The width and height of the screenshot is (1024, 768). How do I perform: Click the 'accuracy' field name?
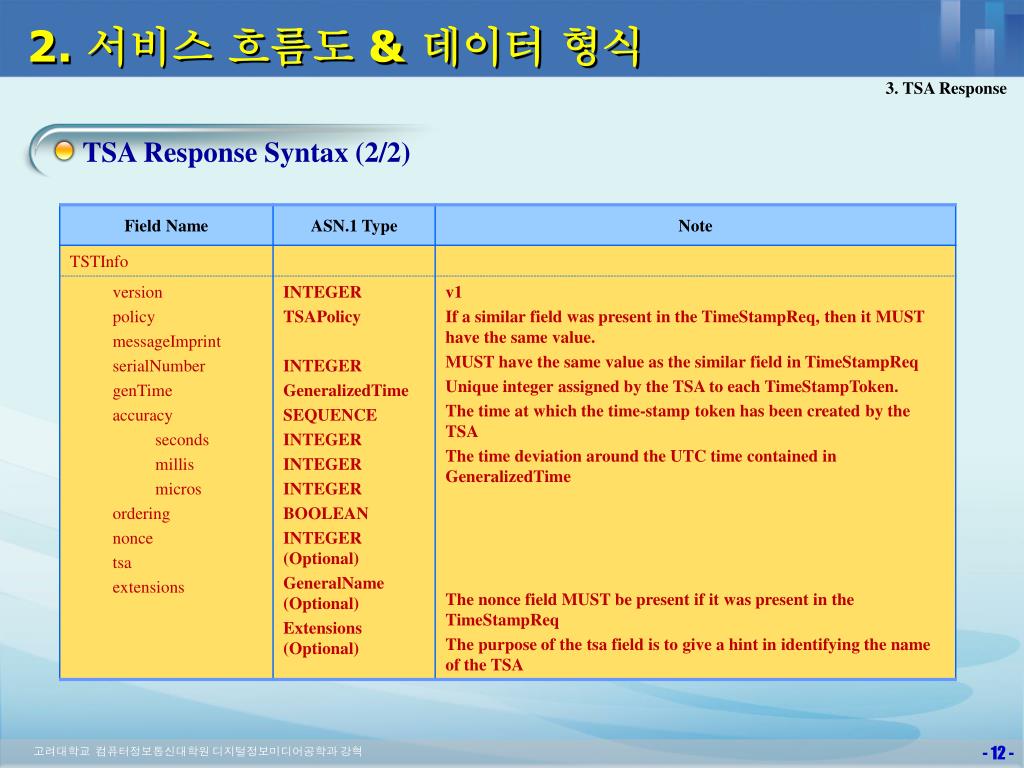[x=142, y=416]
